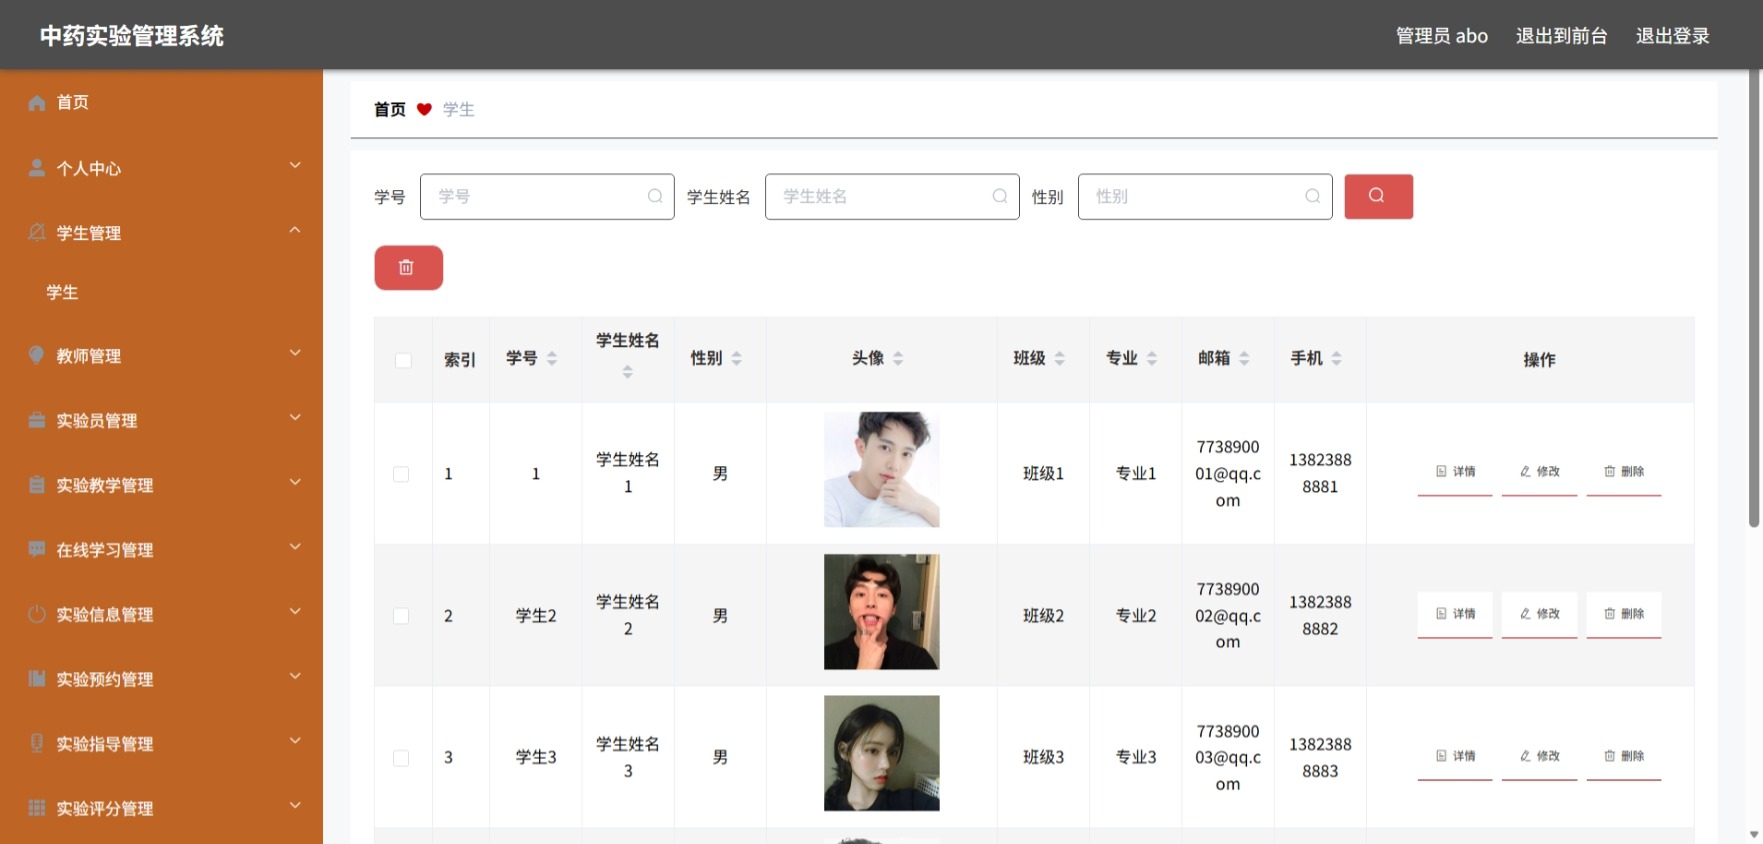Image resolution: width=1763 pixels, height=844 pixels.
Task: Click the red batch delete trash button
Action: (408, 268)
